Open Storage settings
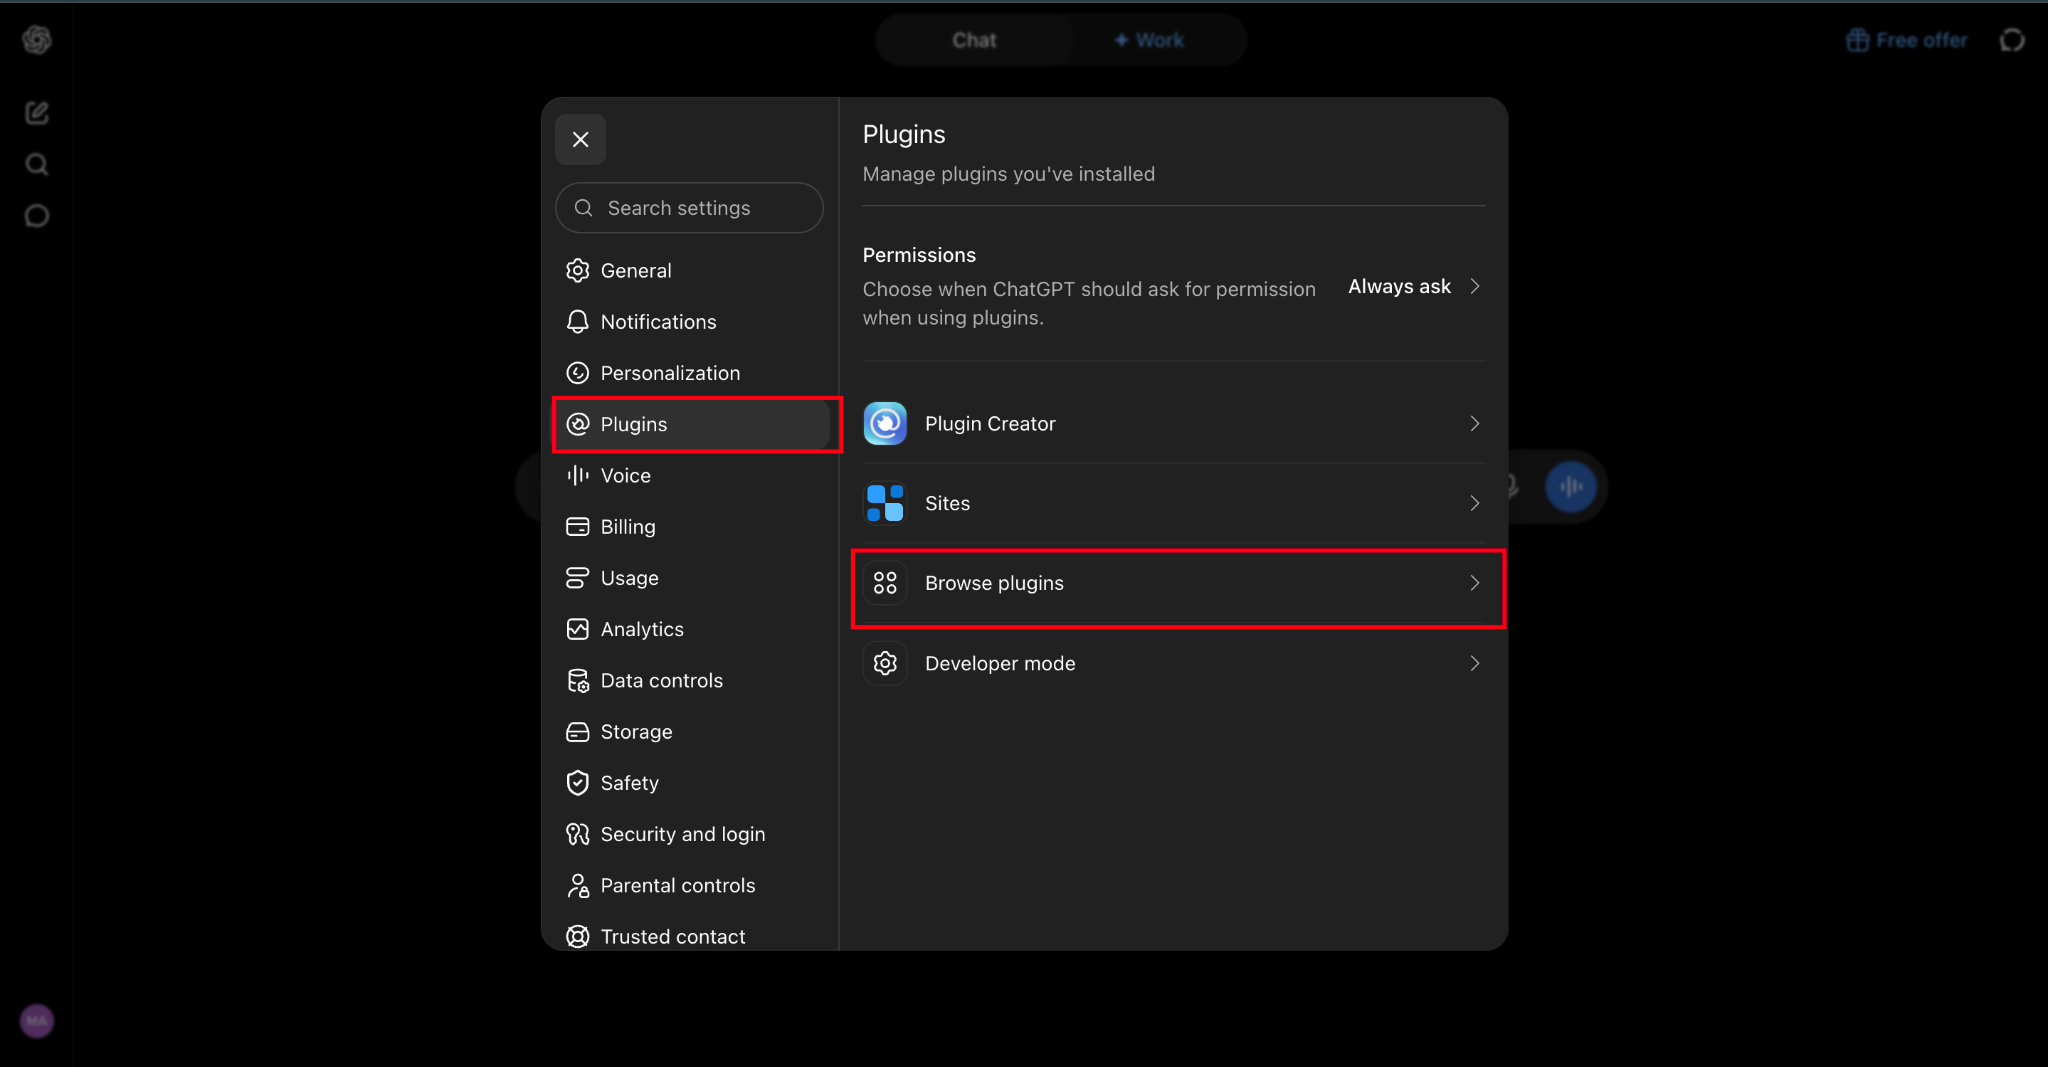2048x1067 pixels. point(691,732)
